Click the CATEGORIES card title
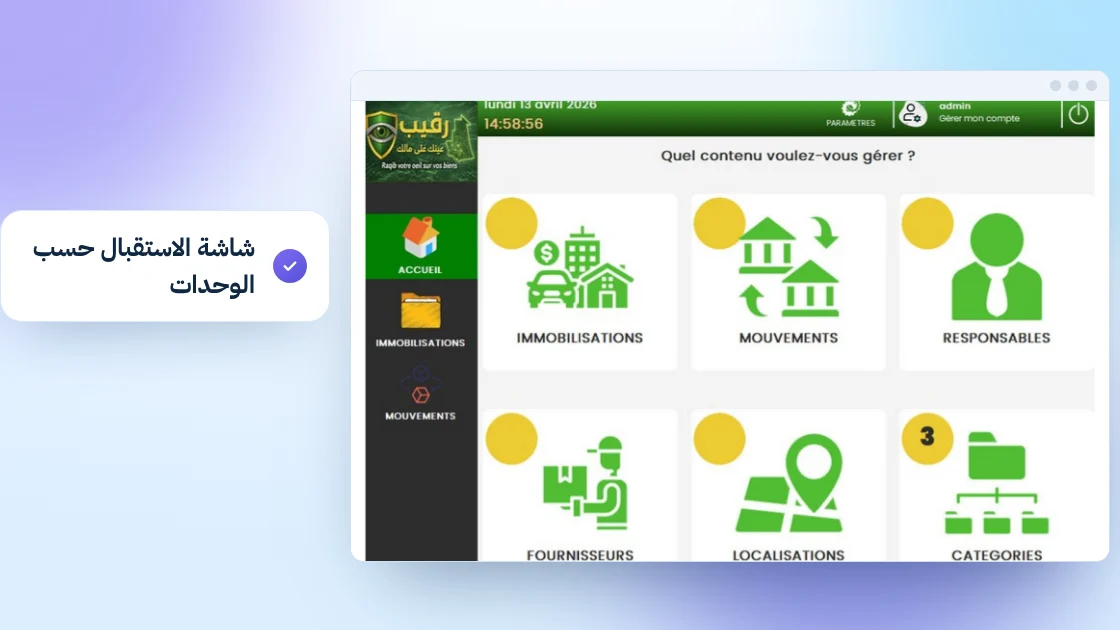 [996, 555]
